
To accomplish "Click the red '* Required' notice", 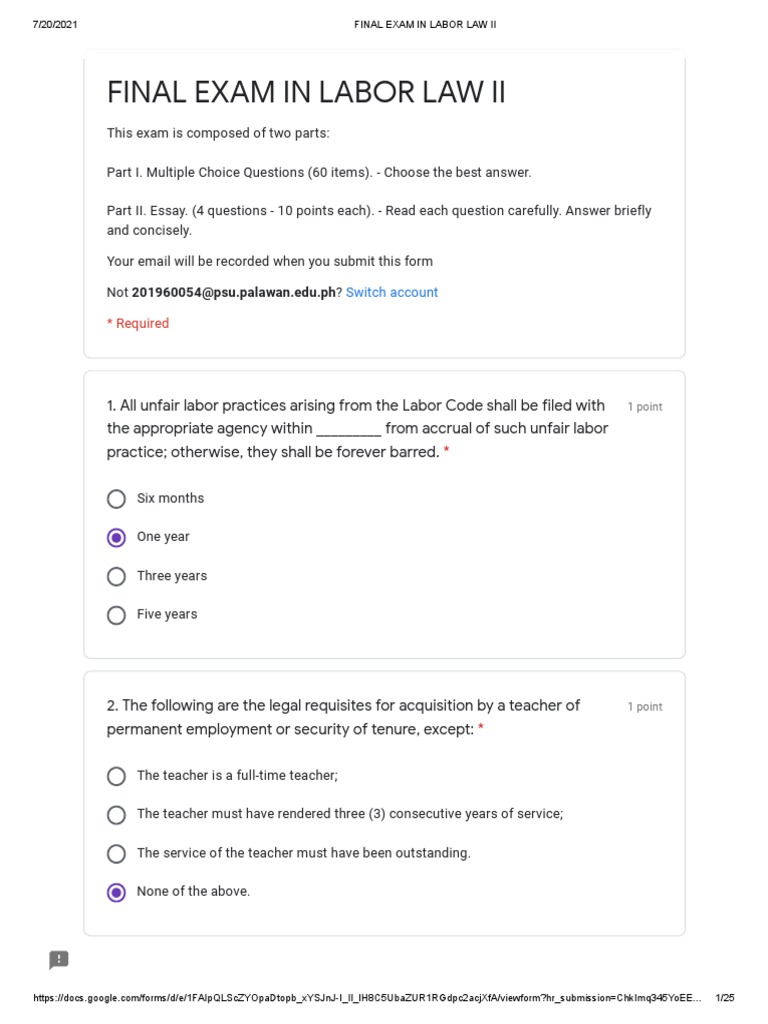I will click(138, 324).
